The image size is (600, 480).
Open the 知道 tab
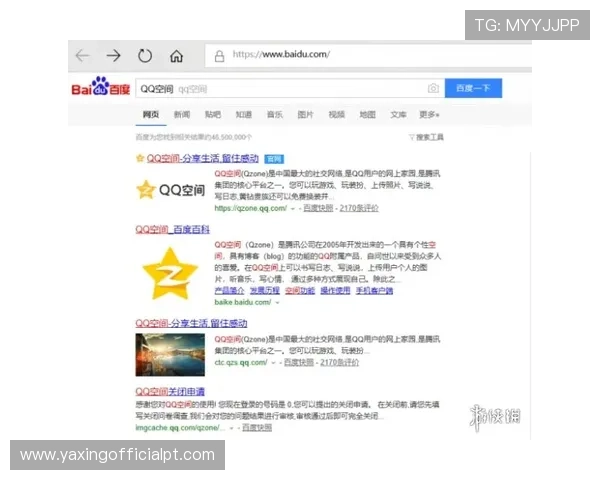244,114
